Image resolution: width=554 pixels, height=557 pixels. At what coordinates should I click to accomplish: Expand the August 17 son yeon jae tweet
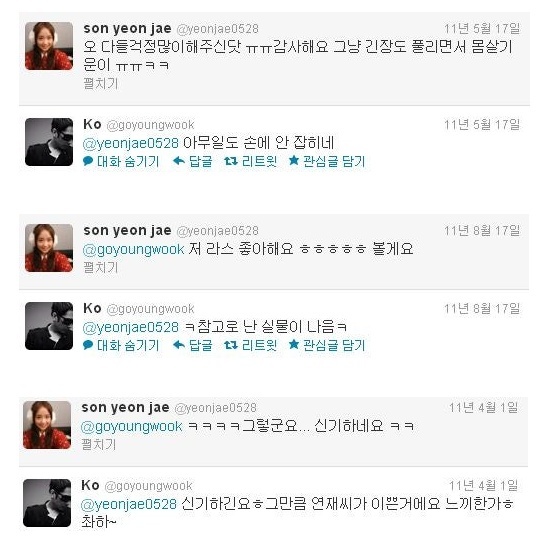click(x=101, y=267)
